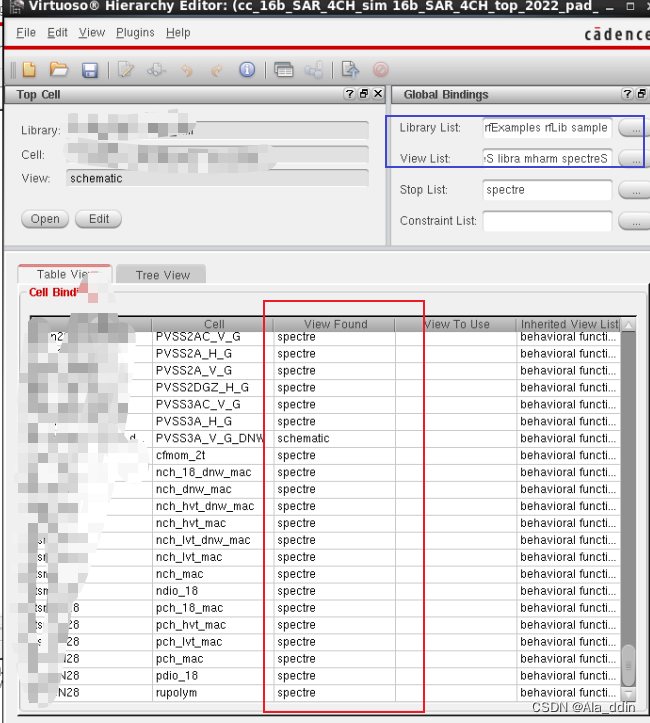
Task: Click the empty Constraint List field
Action: point(547,221)
